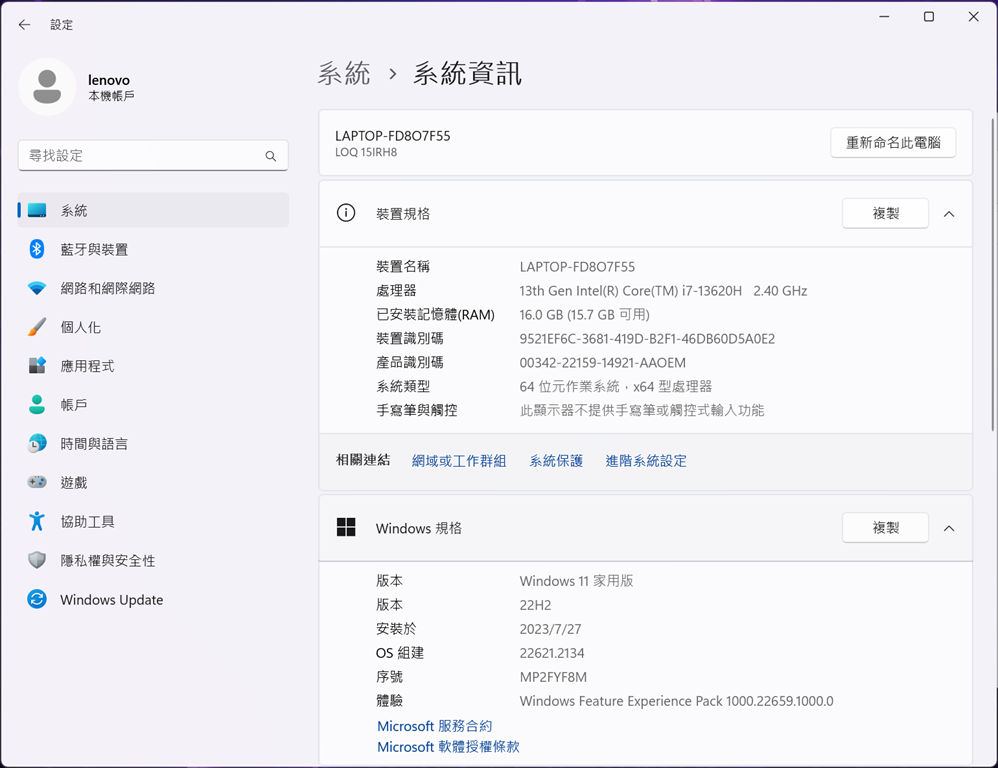
Task: Open 應用程式 via apps icon
Action: click(x=37, y=366)
